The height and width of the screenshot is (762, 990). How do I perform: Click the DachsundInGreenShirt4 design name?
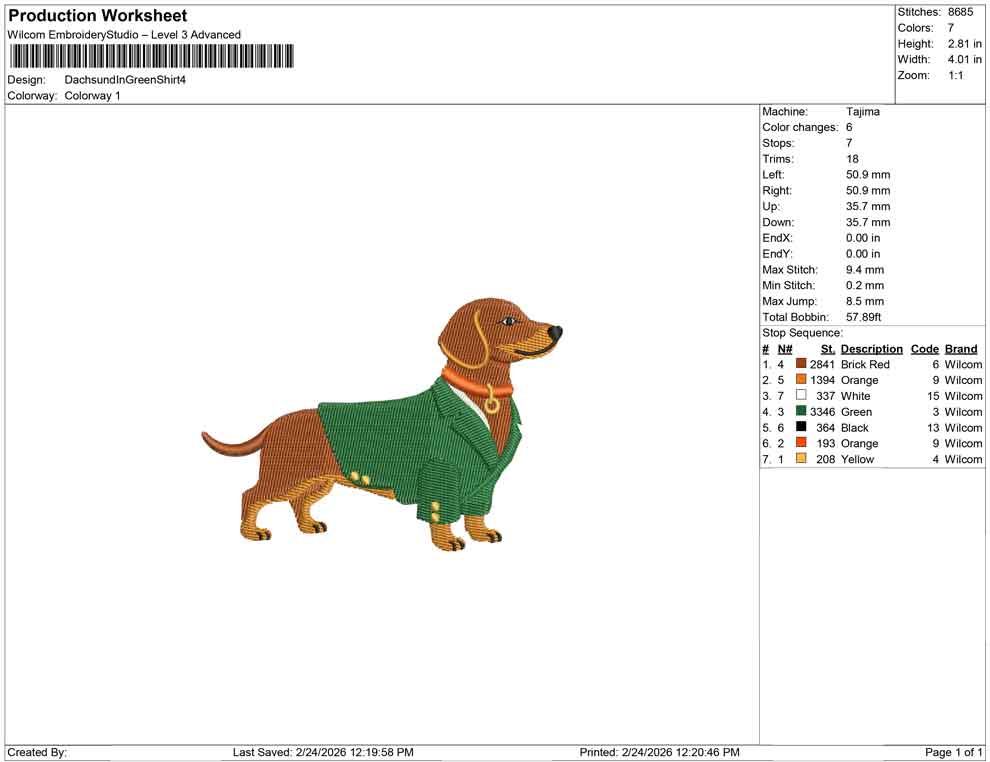[x=125, y=81]
